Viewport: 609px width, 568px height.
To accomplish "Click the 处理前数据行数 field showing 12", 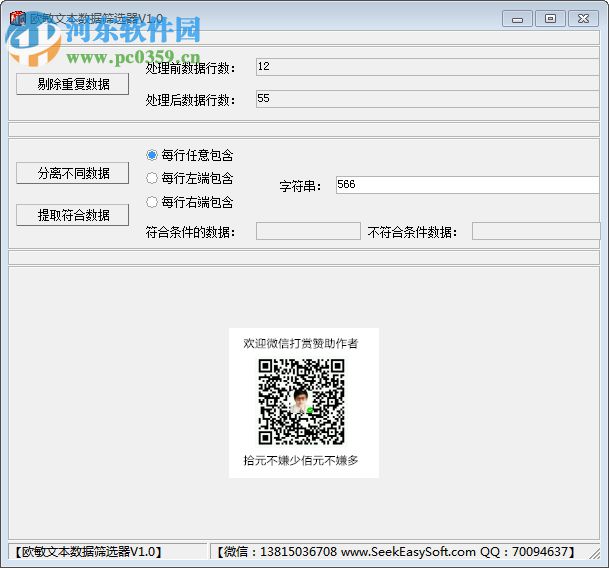I will [427, 67].
